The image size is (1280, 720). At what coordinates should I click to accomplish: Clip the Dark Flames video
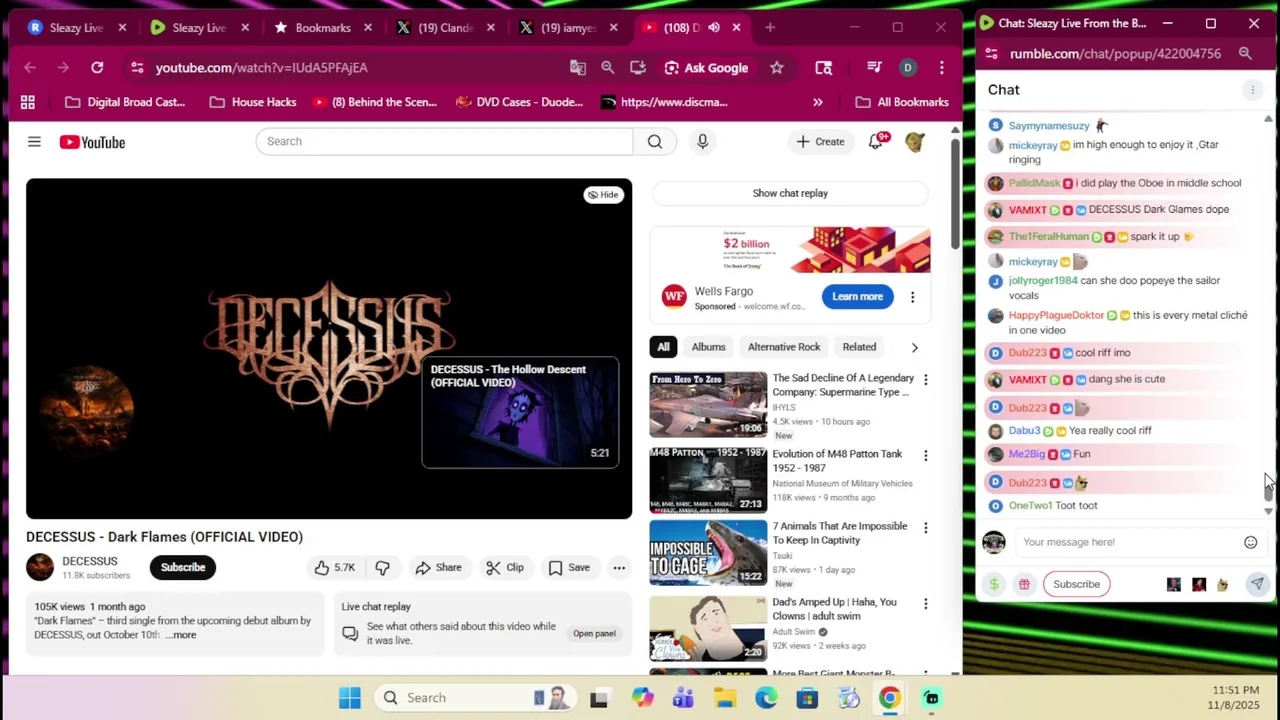click(x=505, y=567)
